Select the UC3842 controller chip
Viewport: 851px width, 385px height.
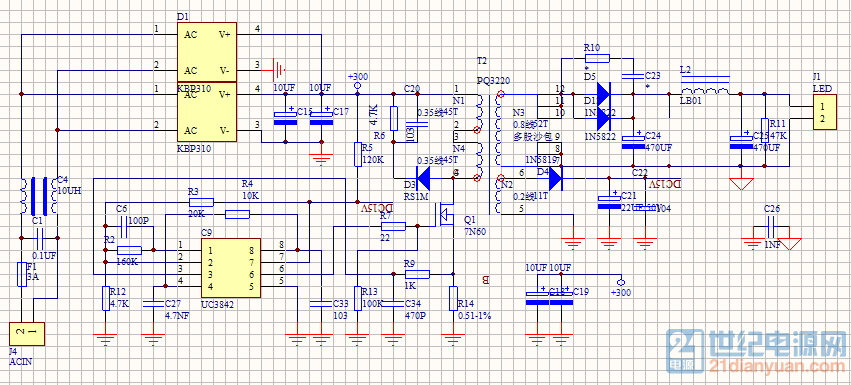coord(230,268)
